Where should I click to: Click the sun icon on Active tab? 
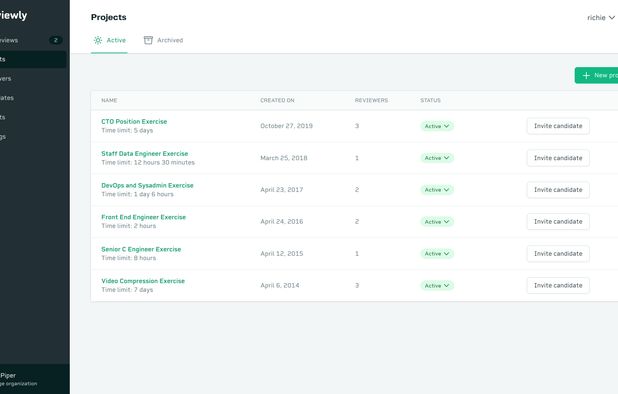tap(98, 40)
